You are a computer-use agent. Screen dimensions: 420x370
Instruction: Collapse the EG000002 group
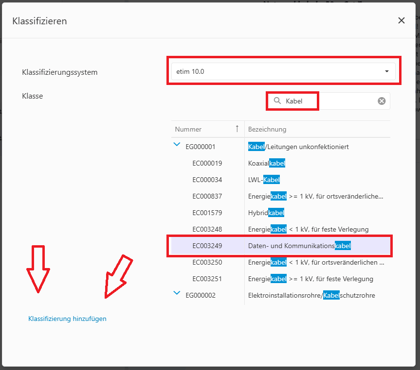(x=177, y=293)
